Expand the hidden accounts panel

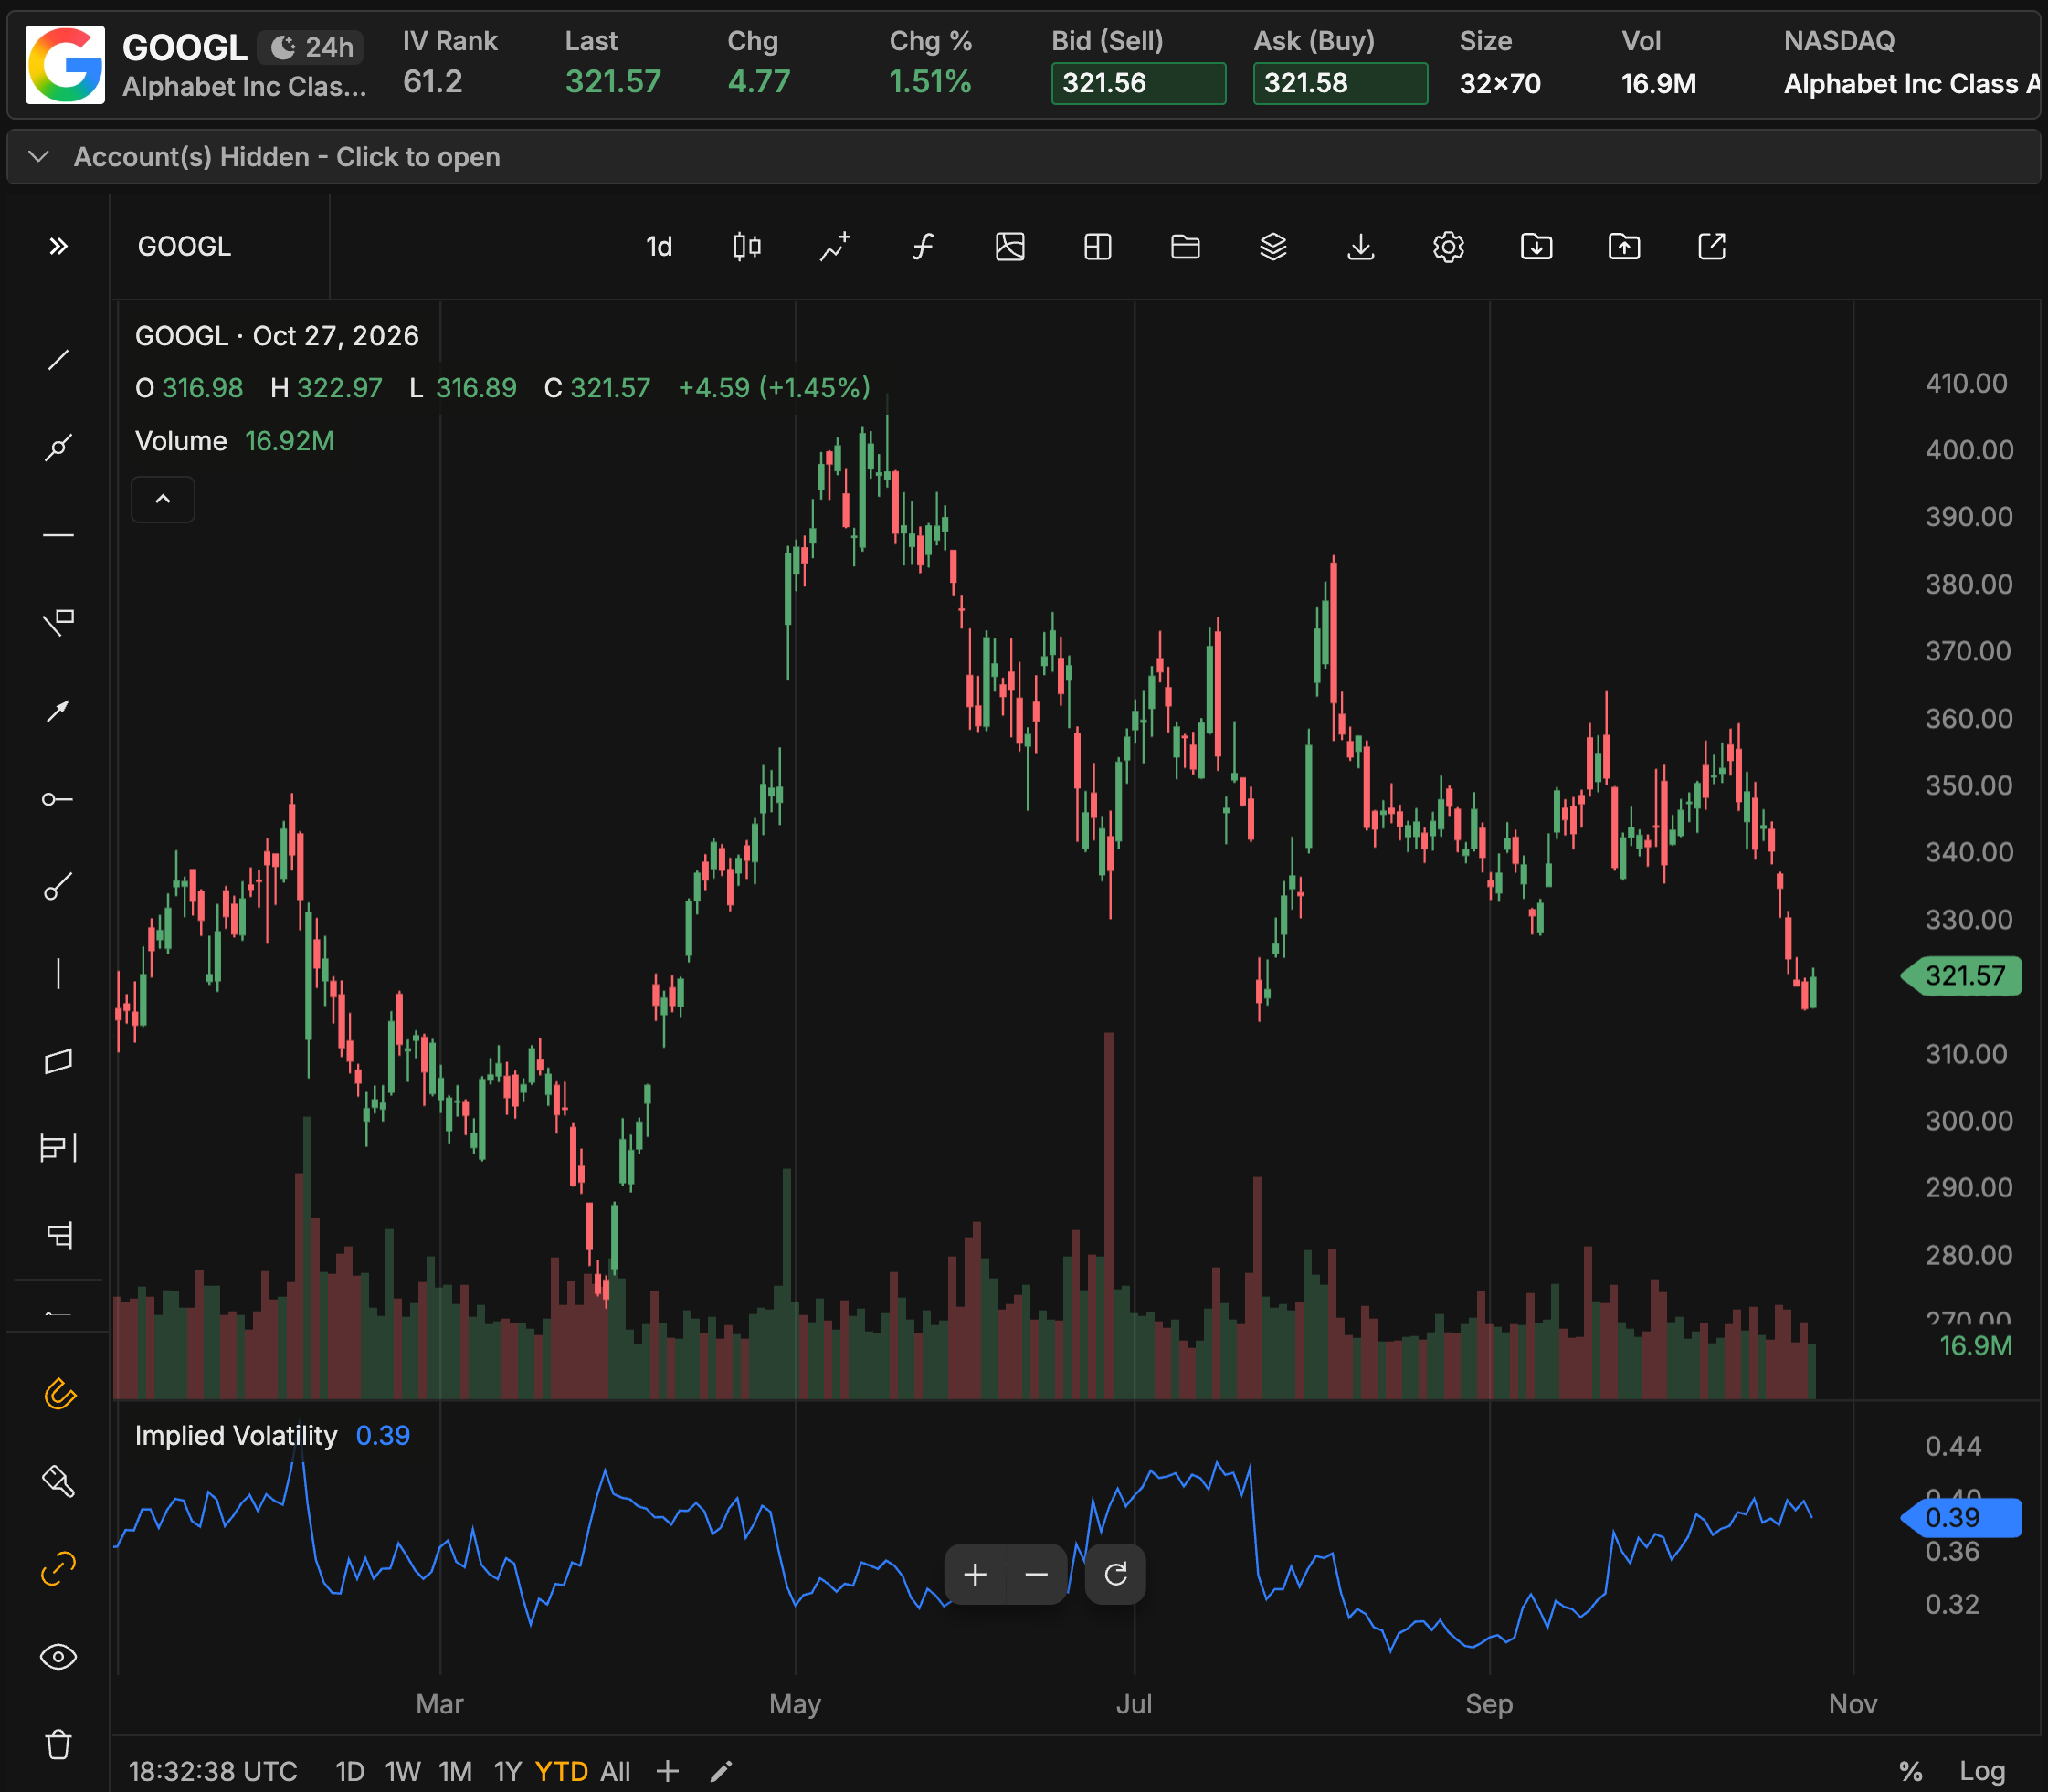(1024, 157)
